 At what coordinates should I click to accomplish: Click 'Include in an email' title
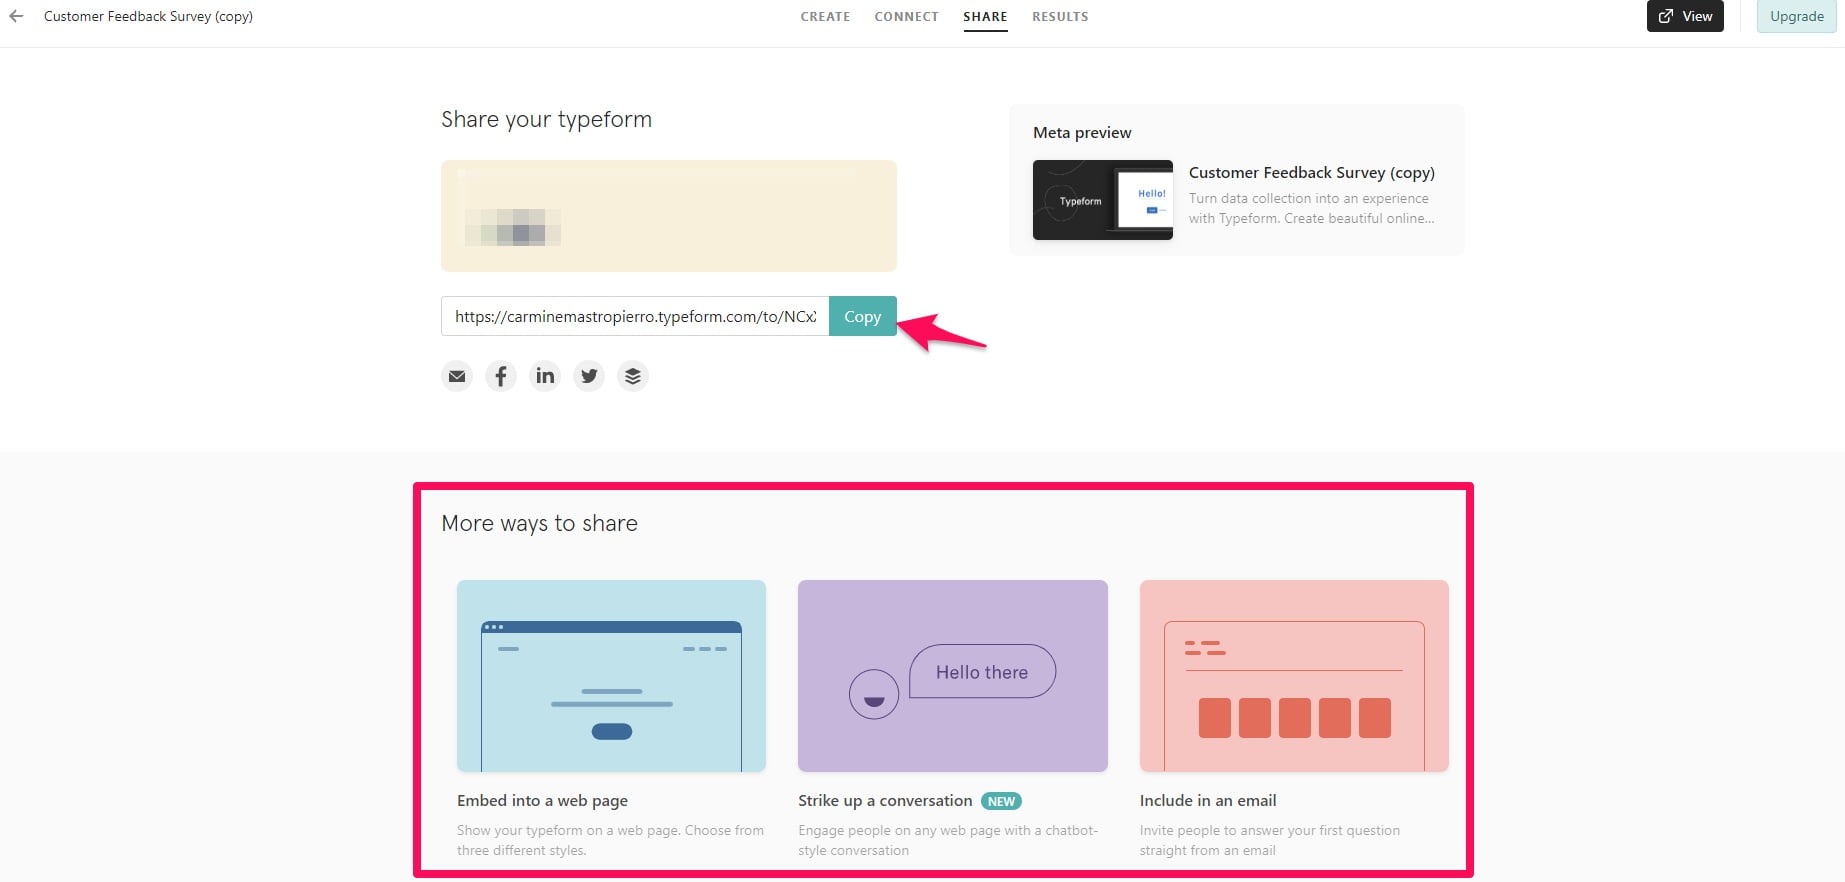tap(1208, 800)
